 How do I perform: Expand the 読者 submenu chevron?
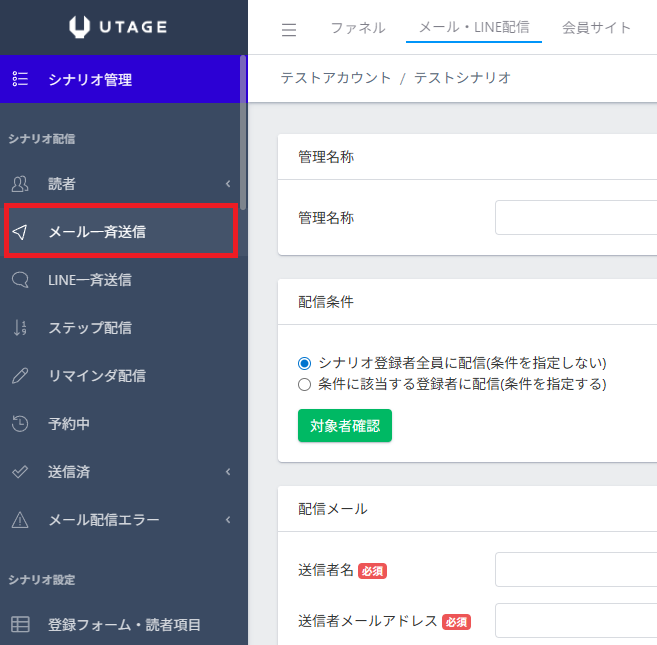(x=227, y=184)
